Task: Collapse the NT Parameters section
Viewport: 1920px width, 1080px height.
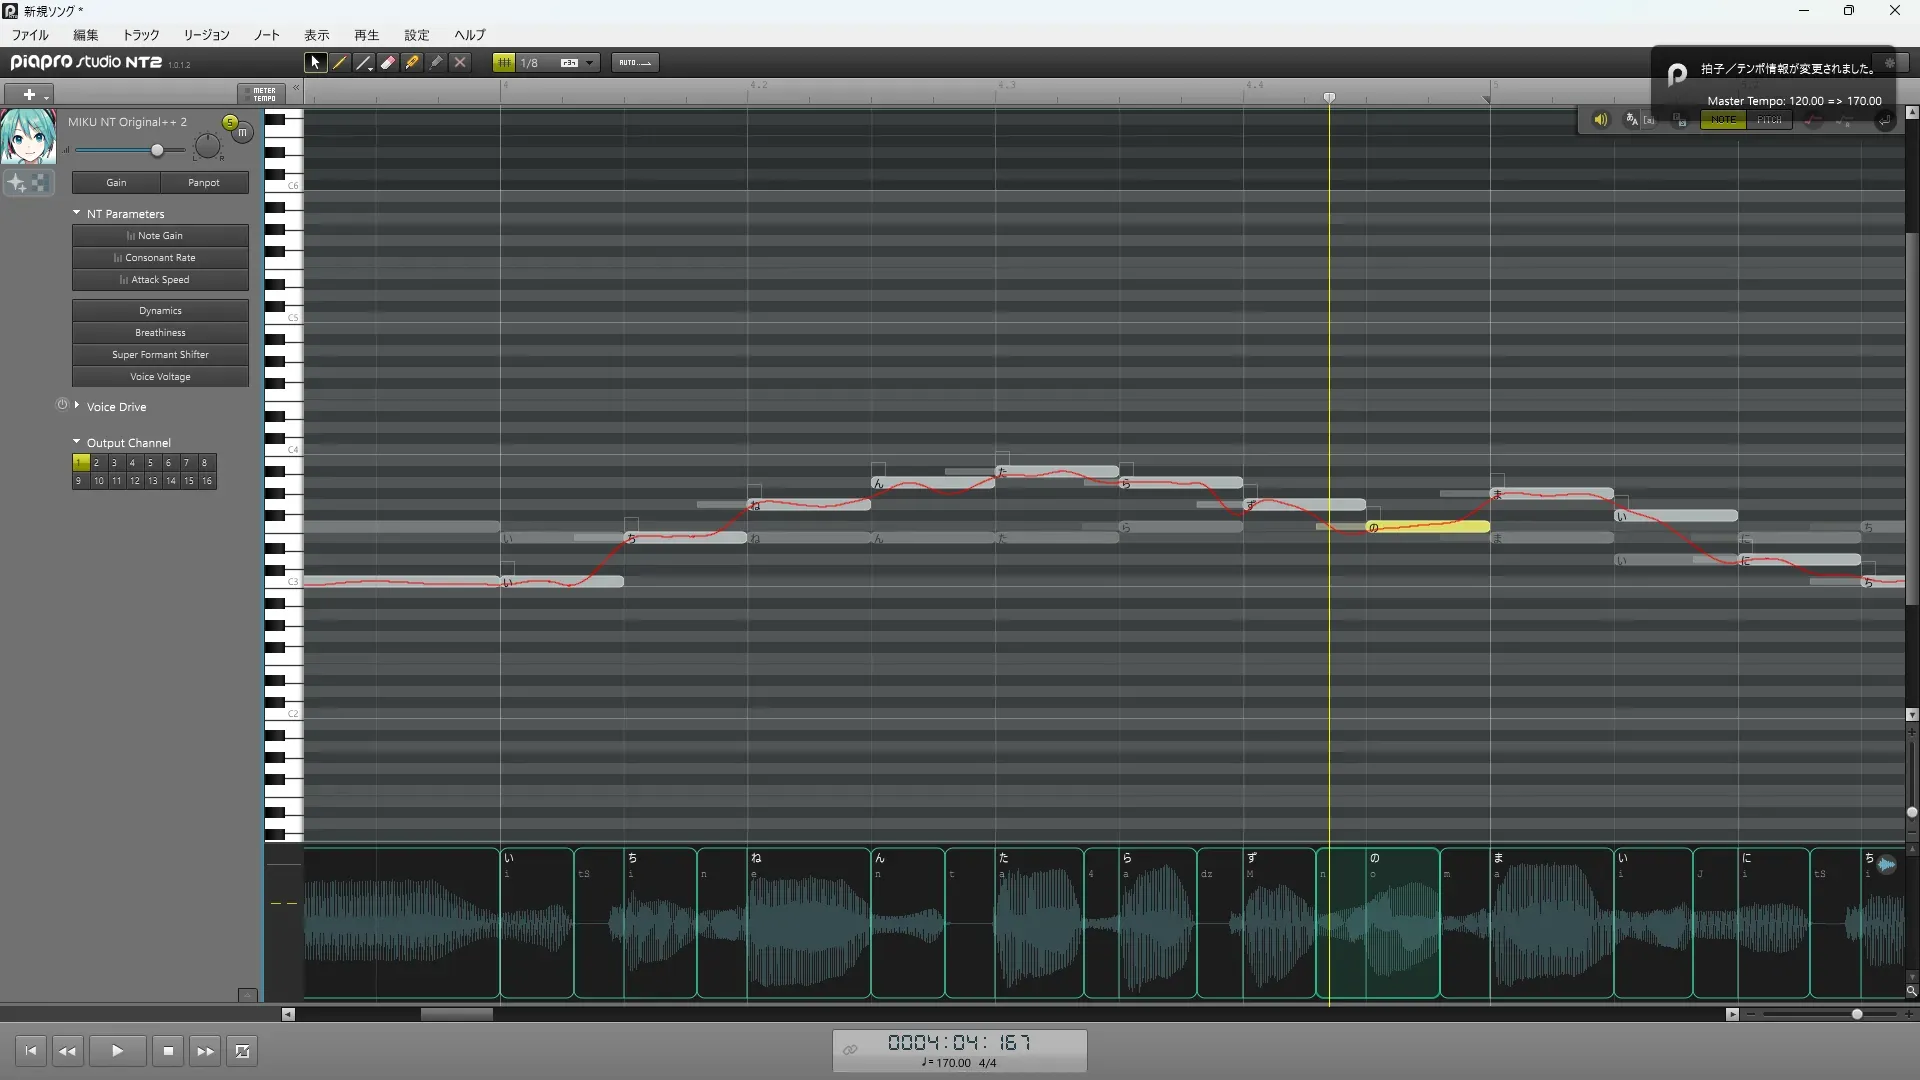Action: (77, 213)
